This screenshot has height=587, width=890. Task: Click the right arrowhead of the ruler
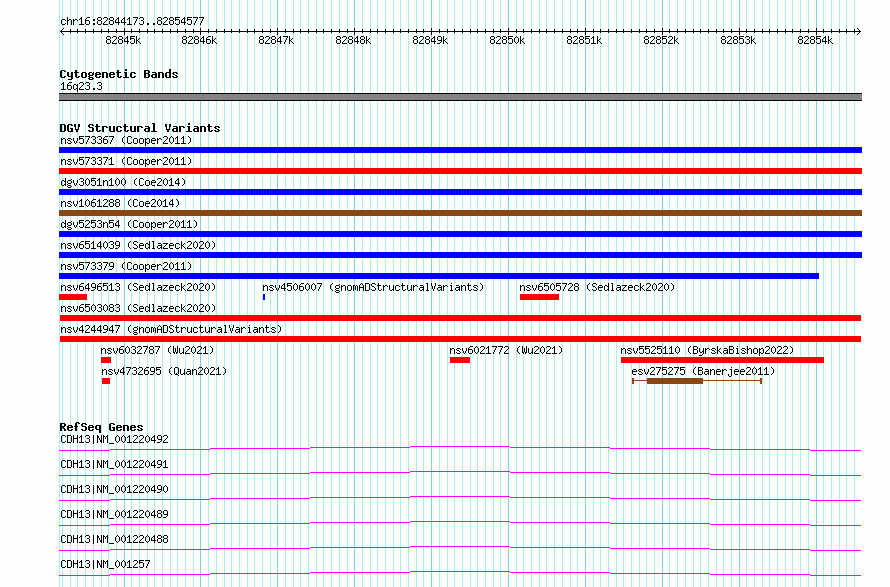pos(859,31)
